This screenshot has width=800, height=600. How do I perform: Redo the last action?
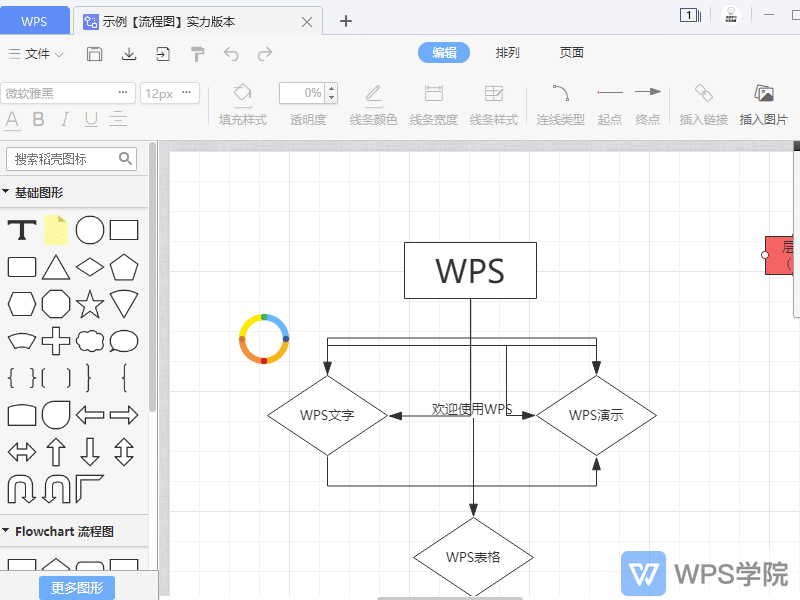[x=265, y=54]
